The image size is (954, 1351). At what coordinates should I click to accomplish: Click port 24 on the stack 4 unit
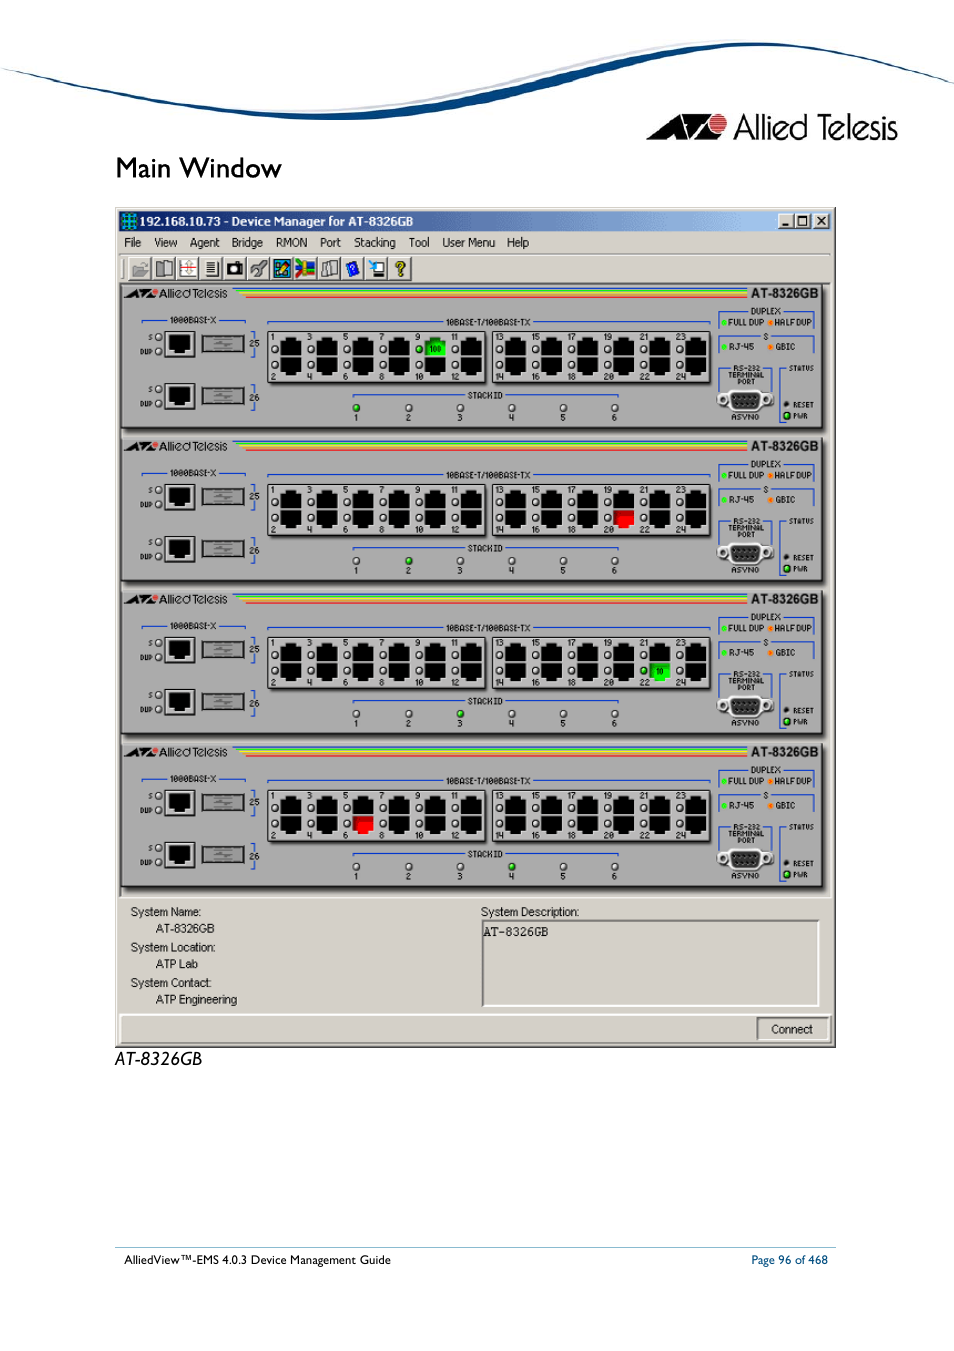(696, 825)
